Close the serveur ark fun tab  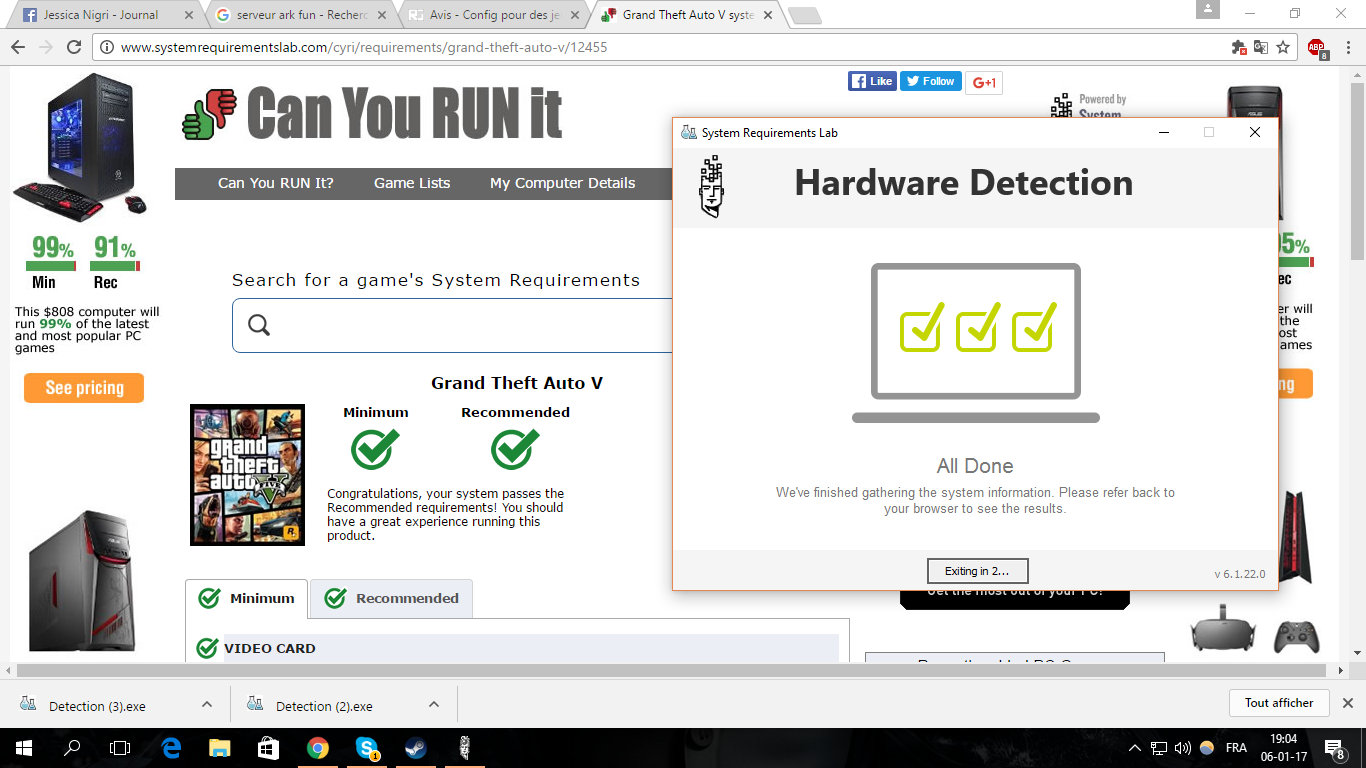[383, 15]
